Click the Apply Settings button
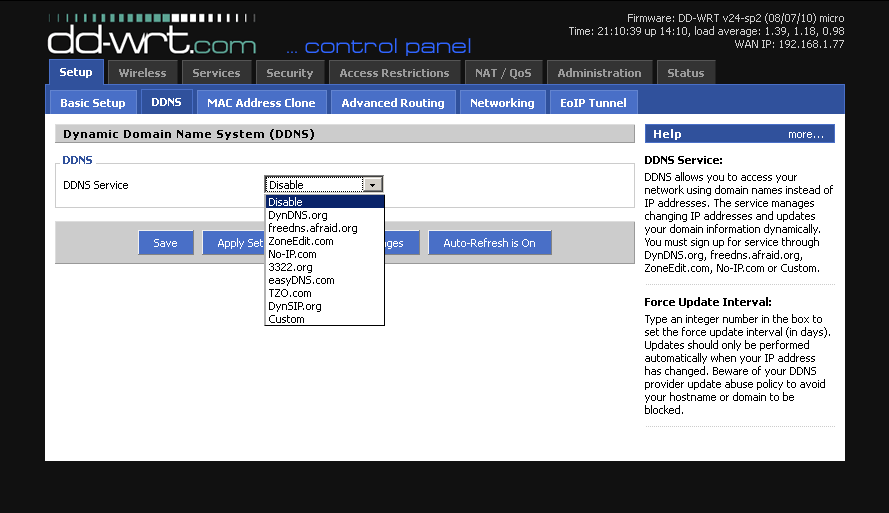 point(234,243)
